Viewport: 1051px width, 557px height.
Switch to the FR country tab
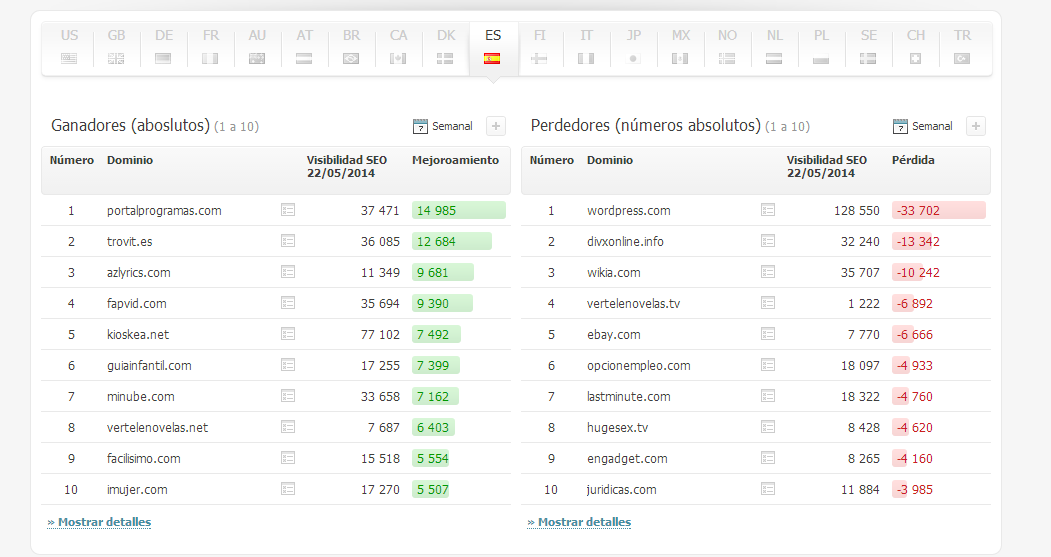[x=210, y=46]
